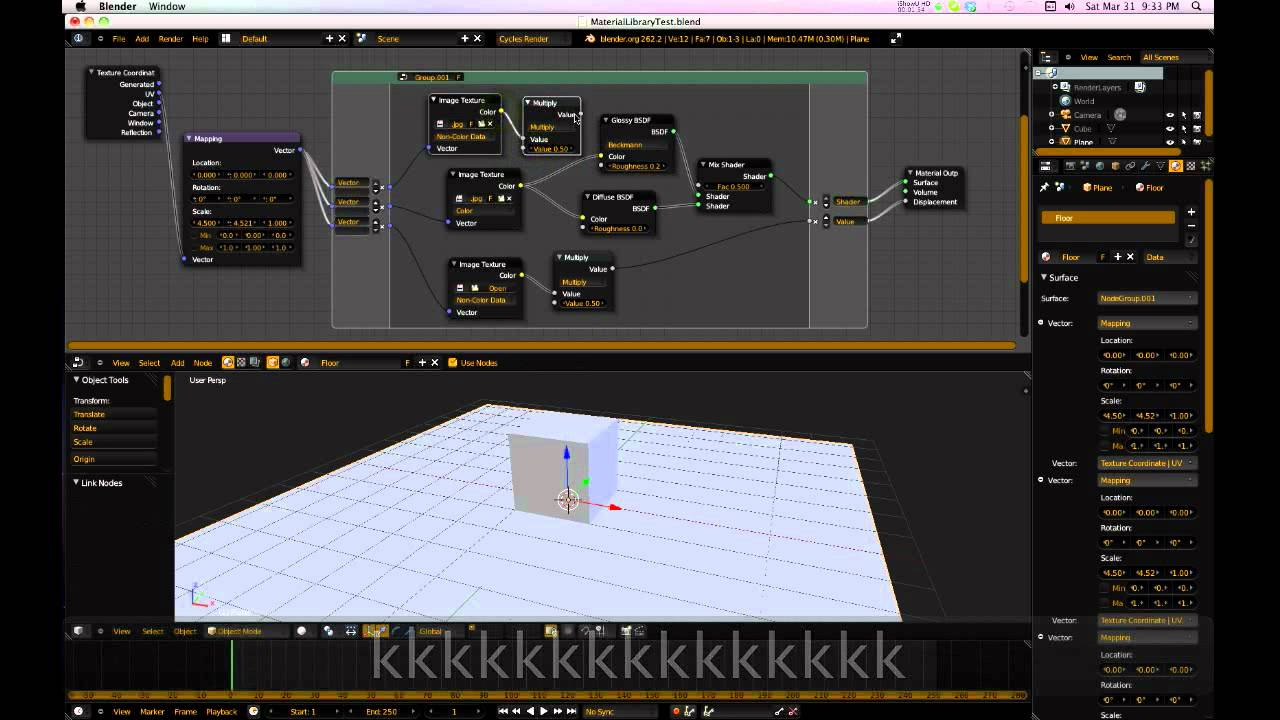The width and height of the screenshot is (1280, 720).
Task: Jump to timeline end frame
Action: (571, 711)
